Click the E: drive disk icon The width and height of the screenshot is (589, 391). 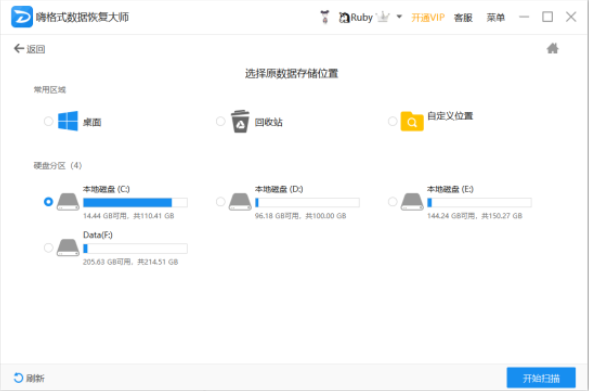coord(412,202)
